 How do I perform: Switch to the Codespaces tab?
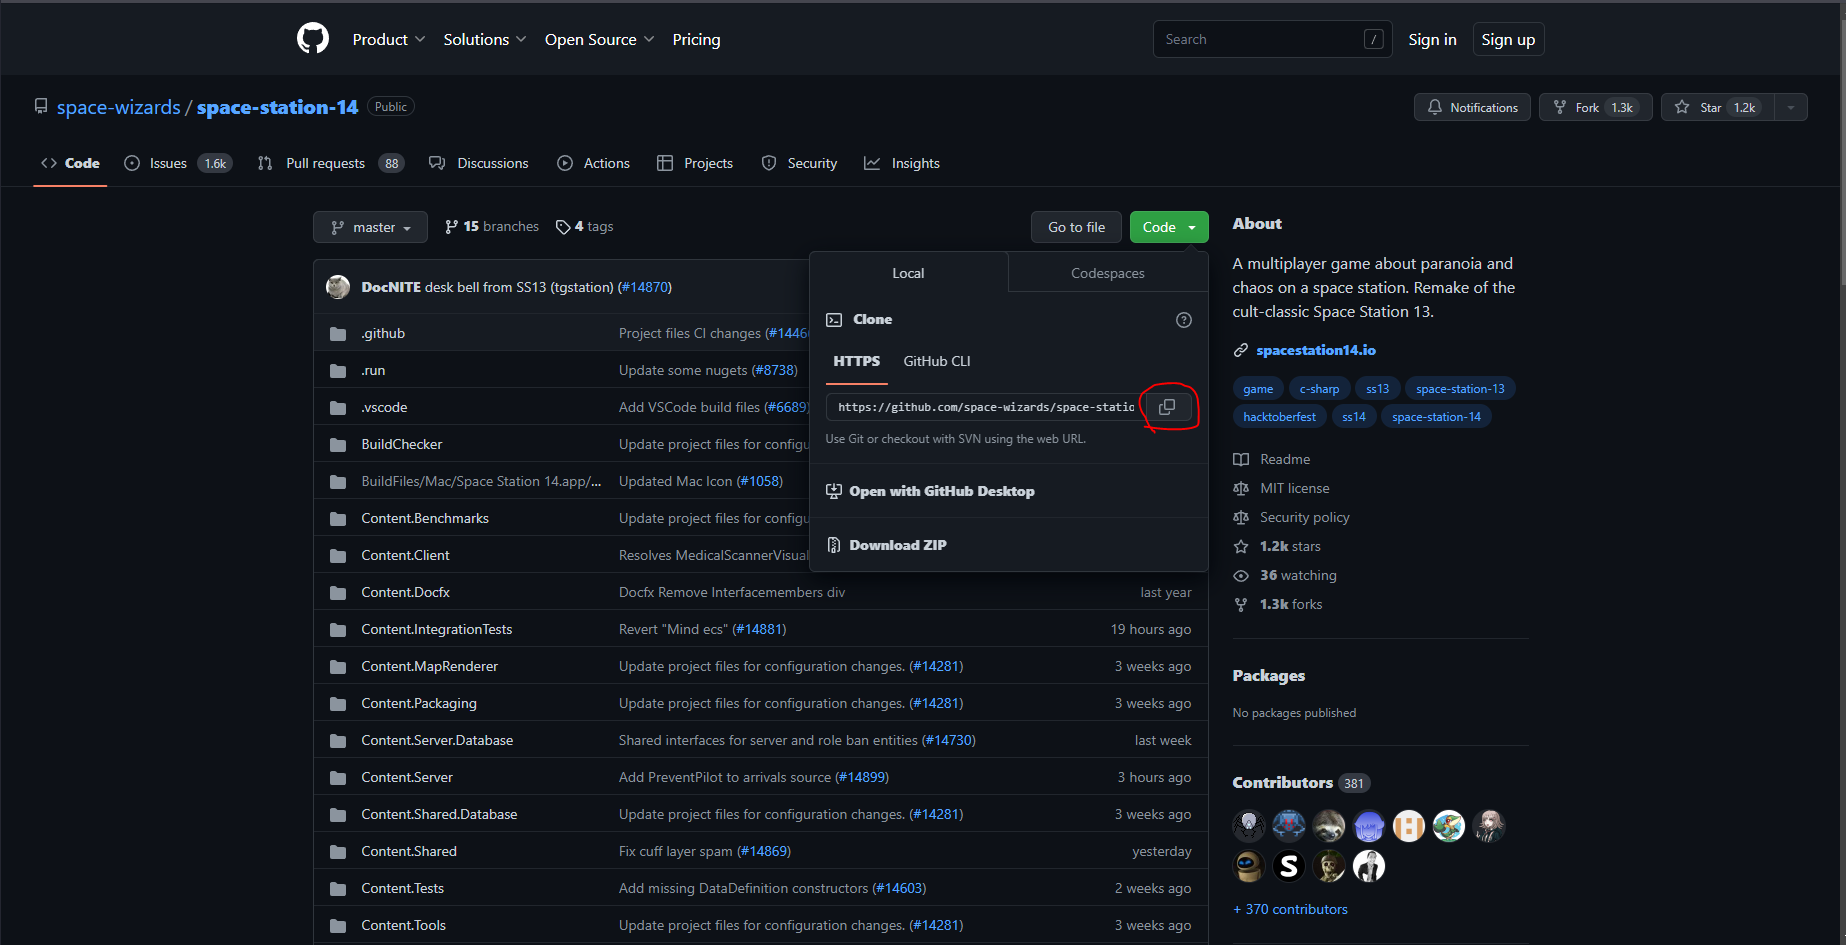point(1107,273)
